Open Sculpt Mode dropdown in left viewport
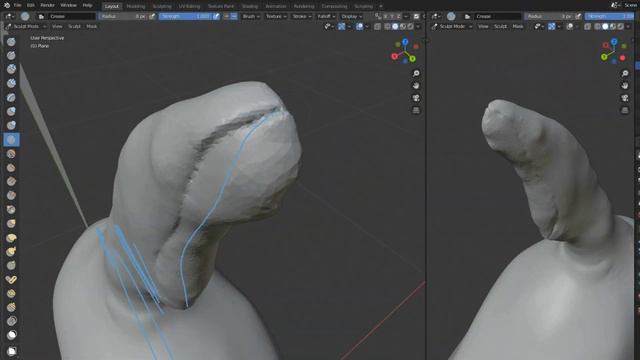 pos(27,27)
